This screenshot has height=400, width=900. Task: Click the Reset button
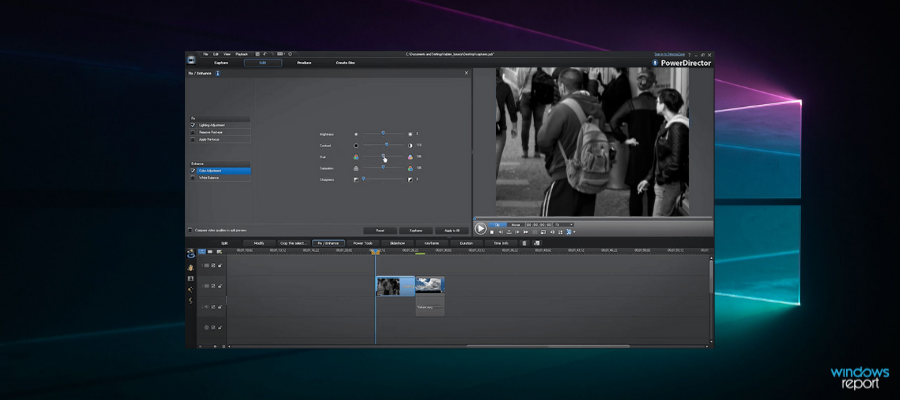tap(379, 230)
